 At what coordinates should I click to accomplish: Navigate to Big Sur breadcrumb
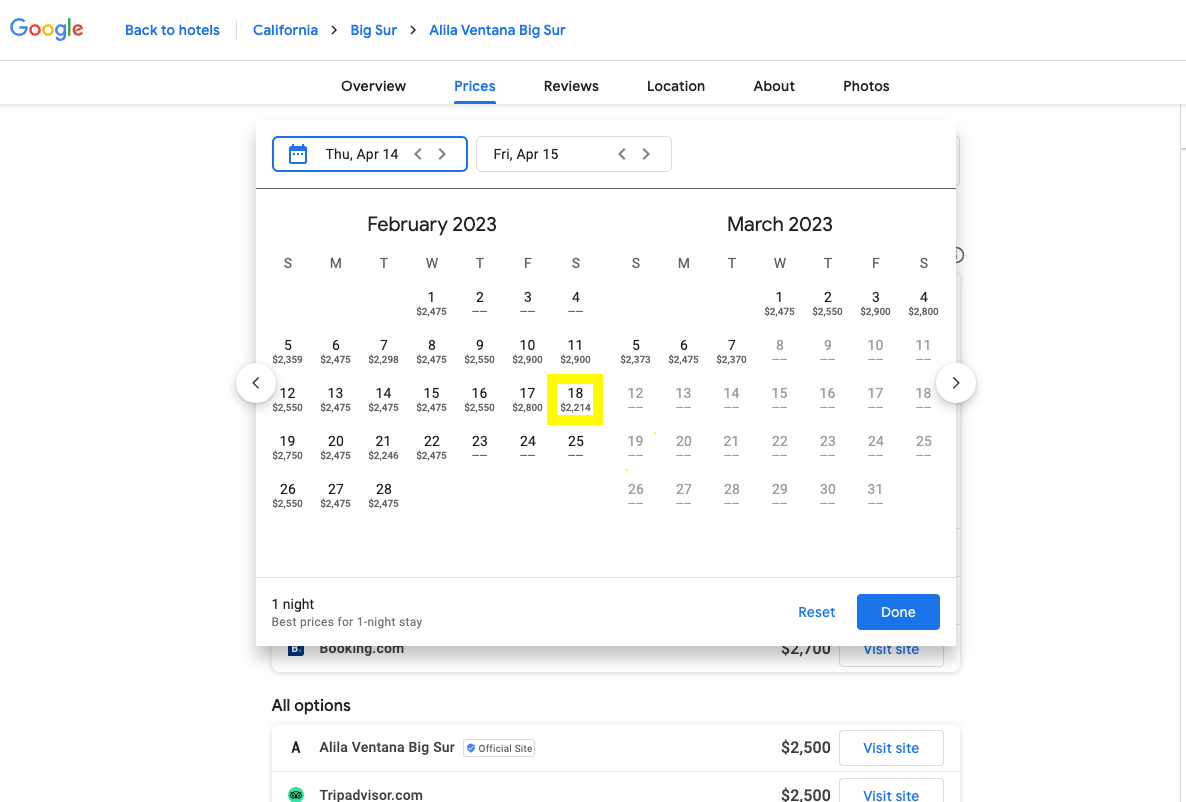tap(374, 30)
